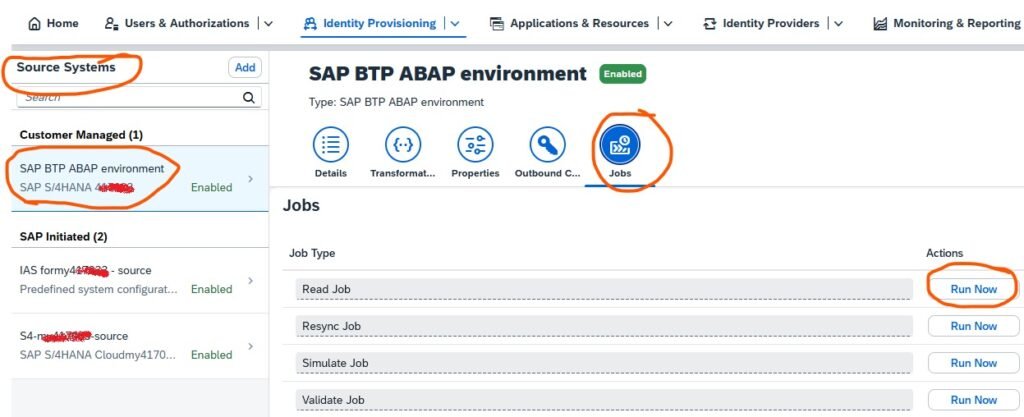1024x417 pixels.
Task: Run the Resync Job now
Action: [973, 326]
